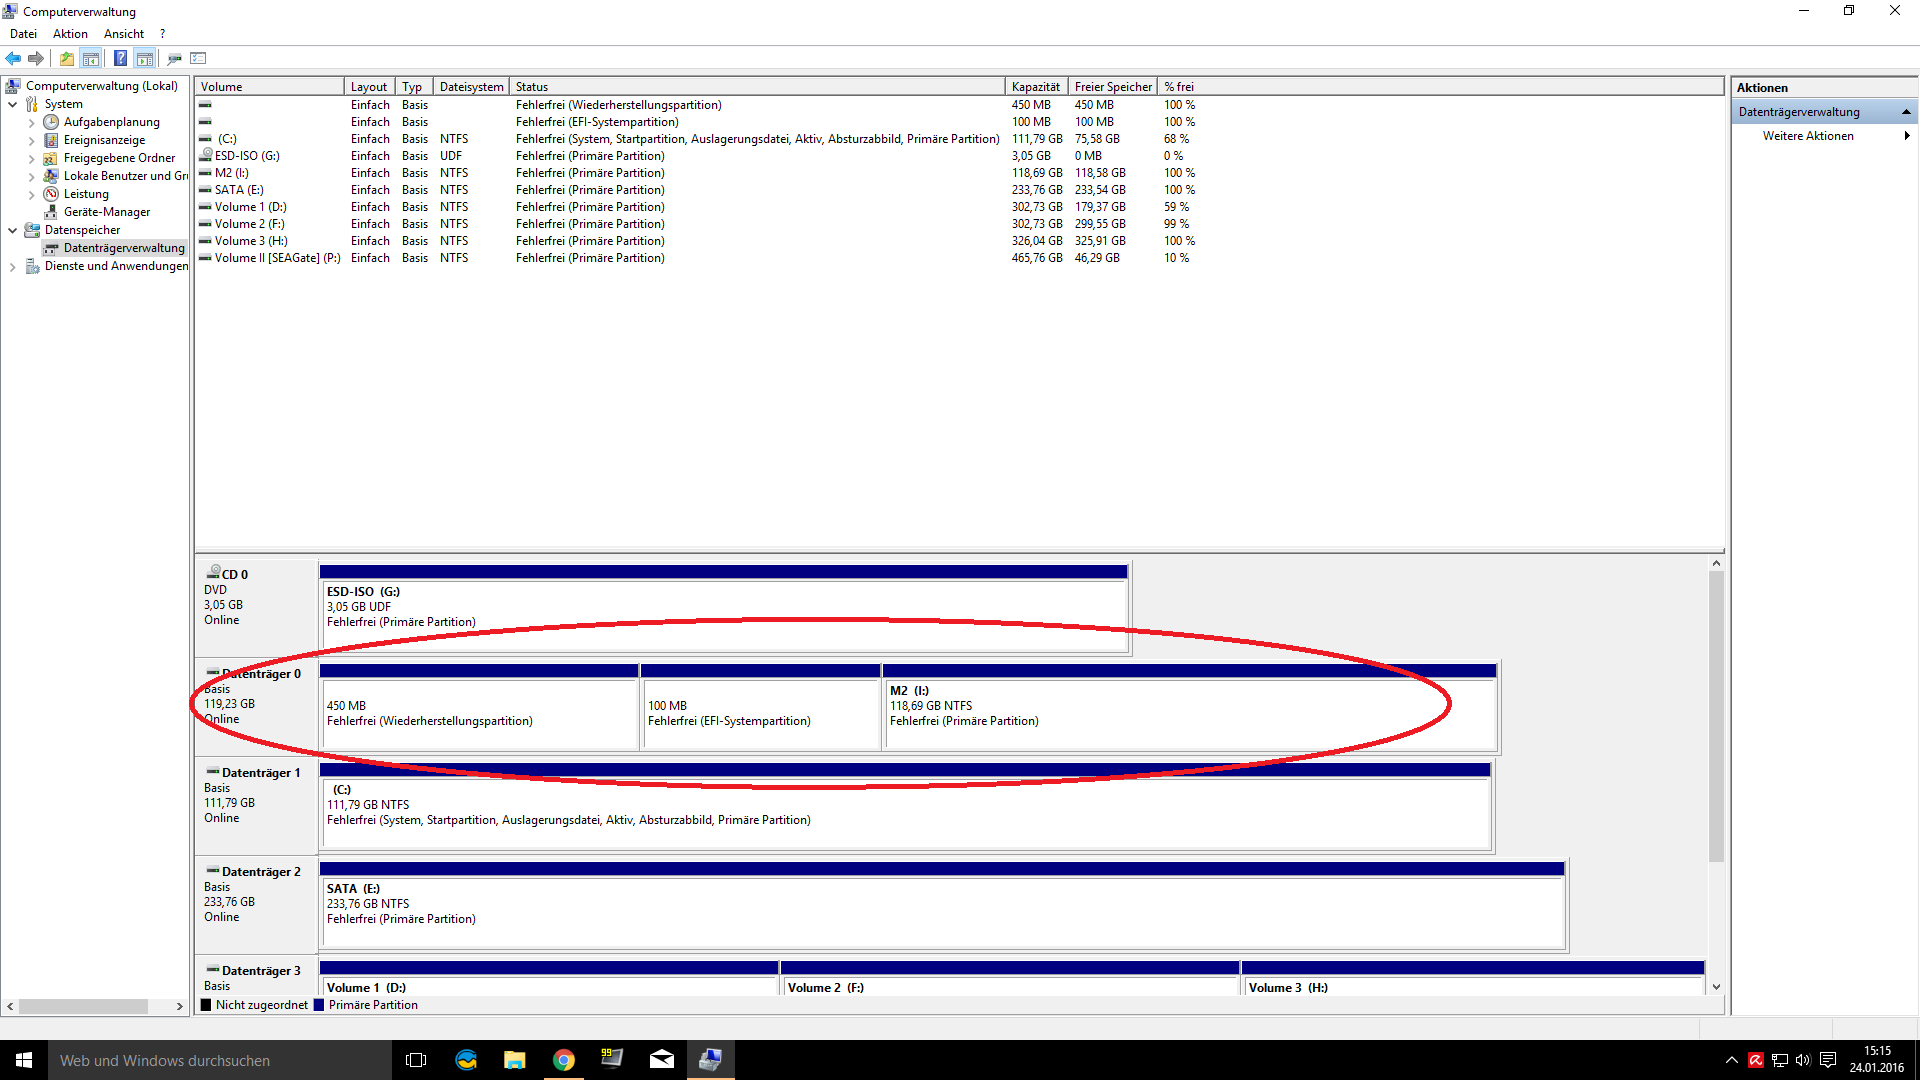Click the blue Primäre Partition legend swatch
This screenshot has width=1920, height=1080.
319,1005
